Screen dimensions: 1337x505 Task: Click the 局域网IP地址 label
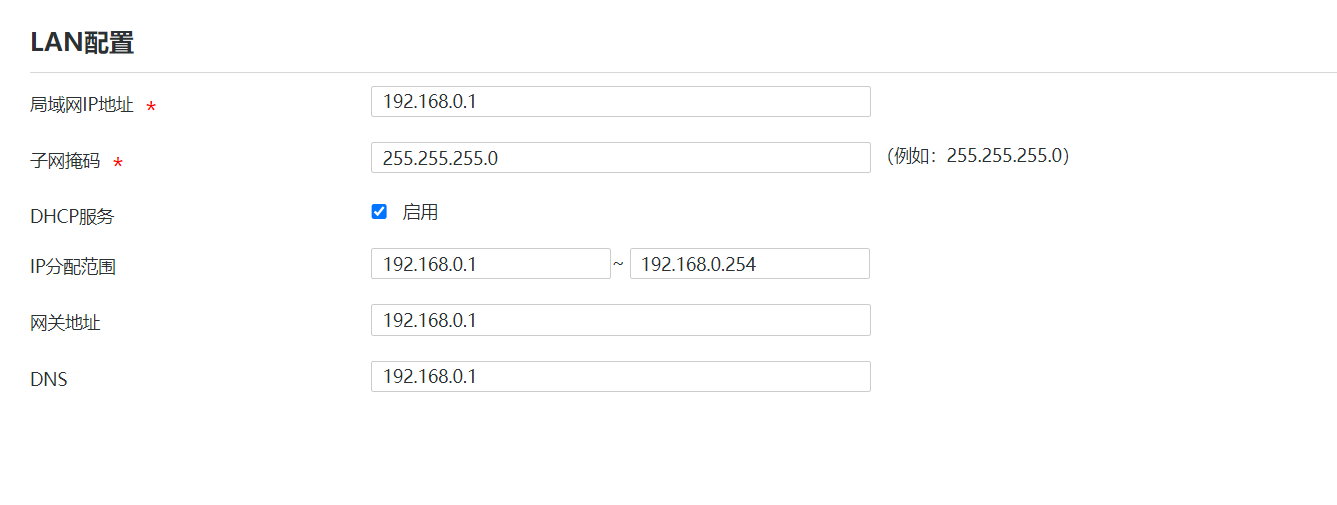[82, 105]
